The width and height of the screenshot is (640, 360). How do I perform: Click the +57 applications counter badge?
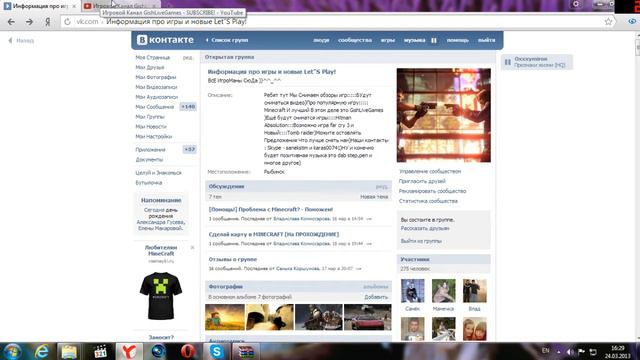point(189,149)
